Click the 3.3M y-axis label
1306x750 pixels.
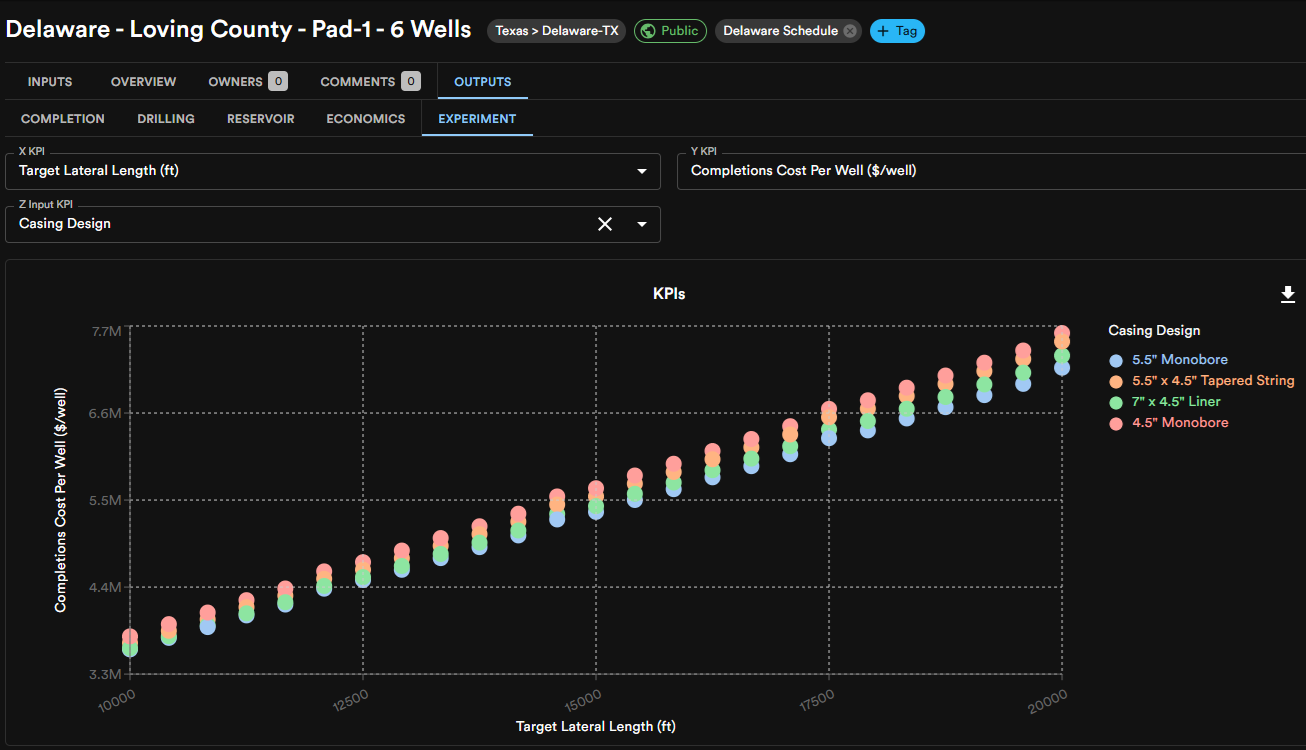click(106, 675)
